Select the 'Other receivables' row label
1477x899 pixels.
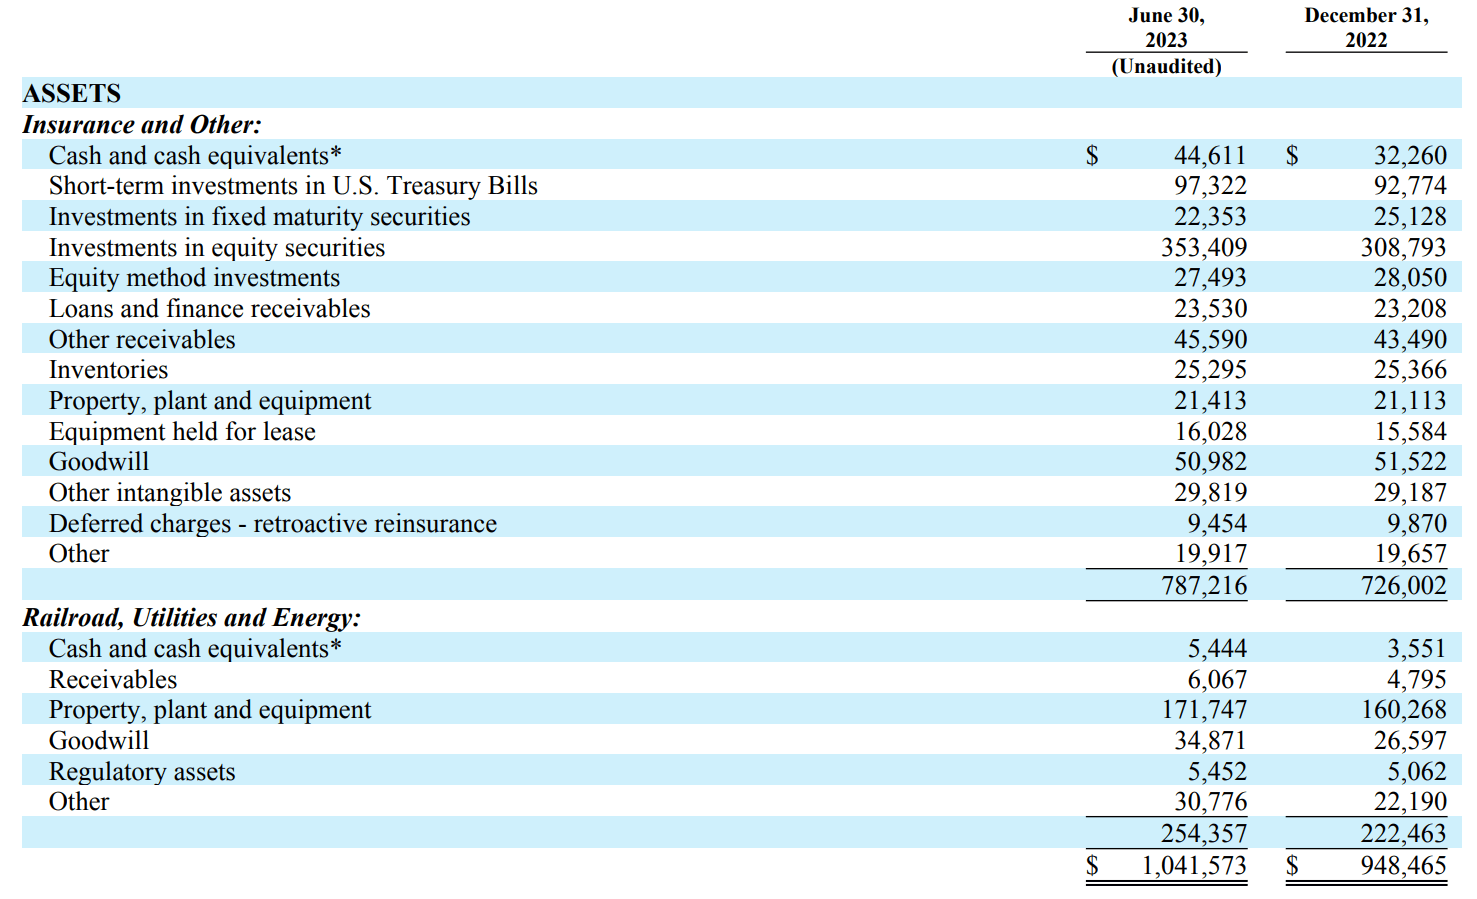tap(142, 340)
